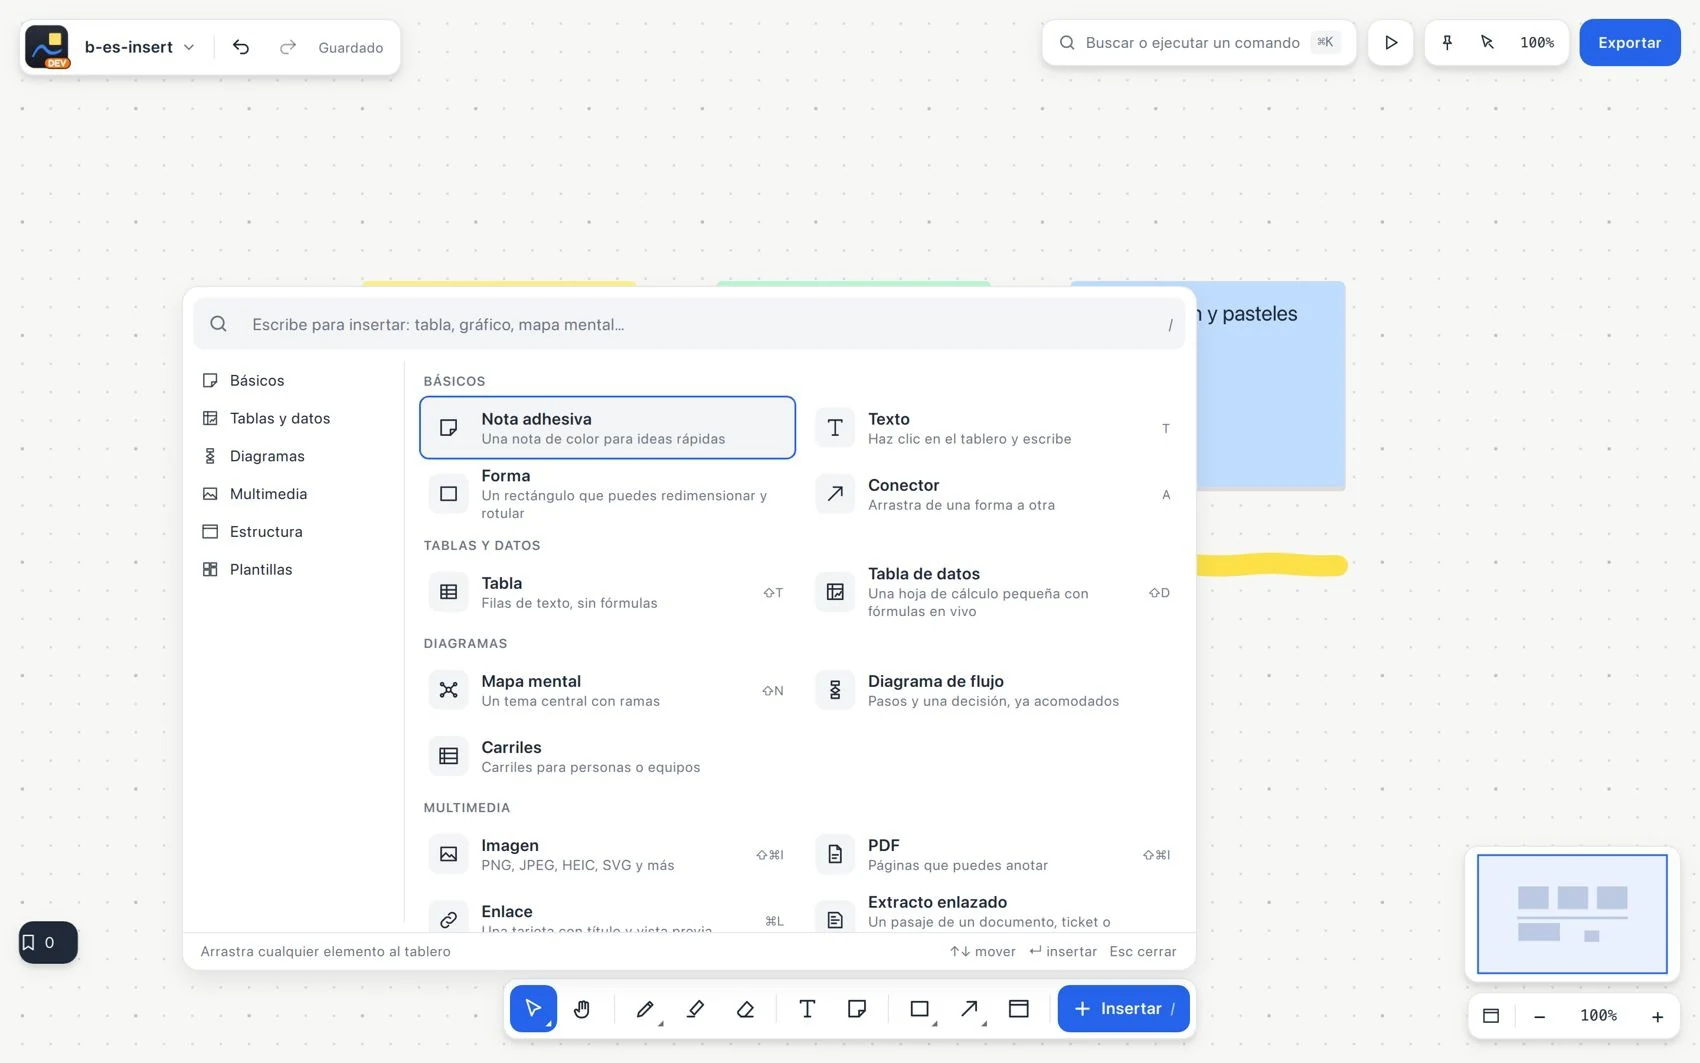Click the Exportar button
Screen dimensions: 1700x1063
1629,43
